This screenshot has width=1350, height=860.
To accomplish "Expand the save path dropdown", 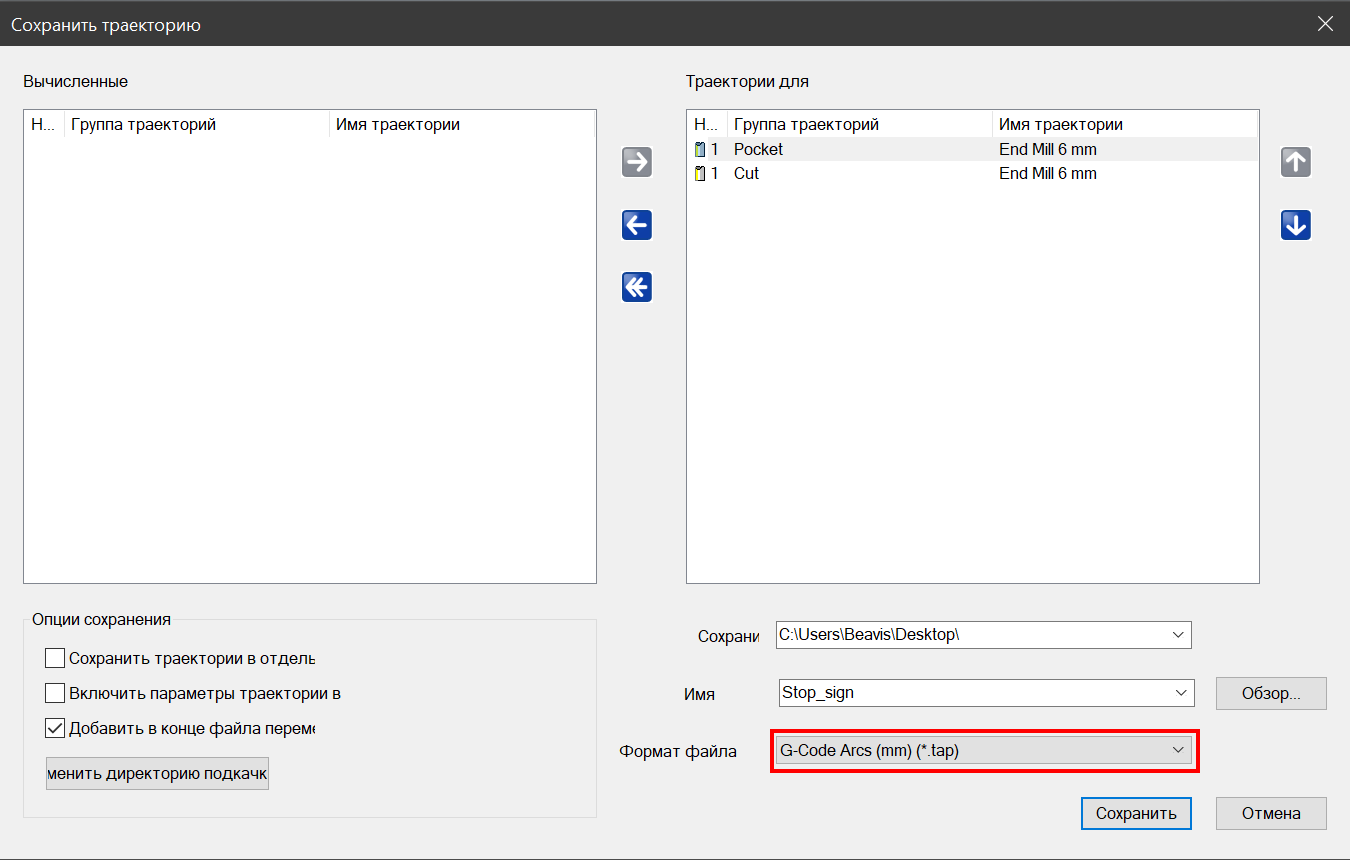I will 1178,635.
